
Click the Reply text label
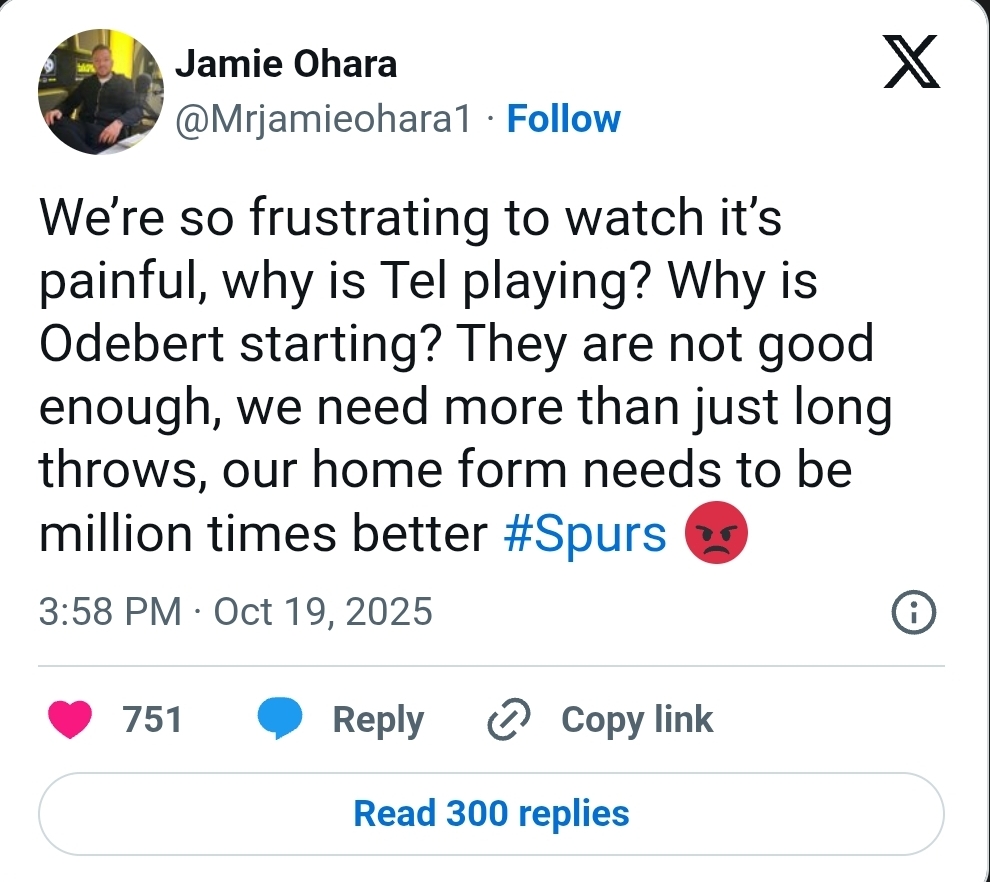tap(378, 720)
